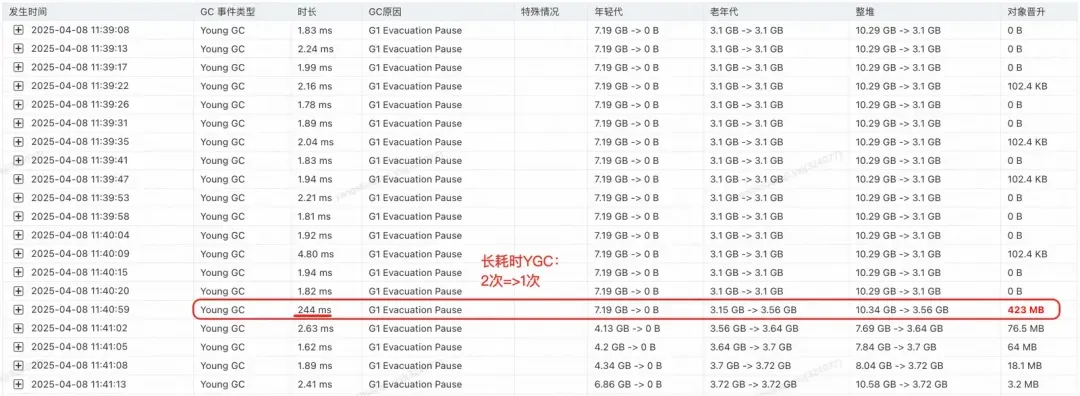Click the 10.58 GB -> 3.72 GB heap cell

click(902, 384)
